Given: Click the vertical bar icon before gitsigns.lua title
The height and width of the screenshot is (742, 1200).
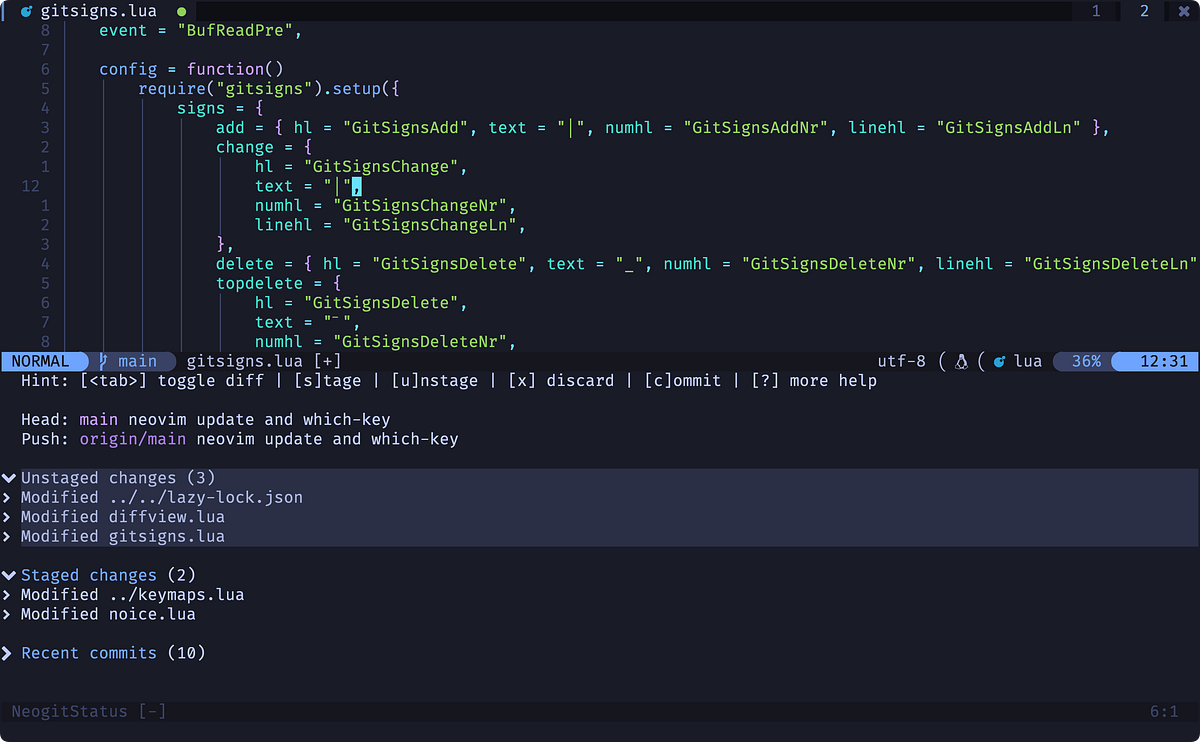Looking at the screenshot, I should 5,11.
